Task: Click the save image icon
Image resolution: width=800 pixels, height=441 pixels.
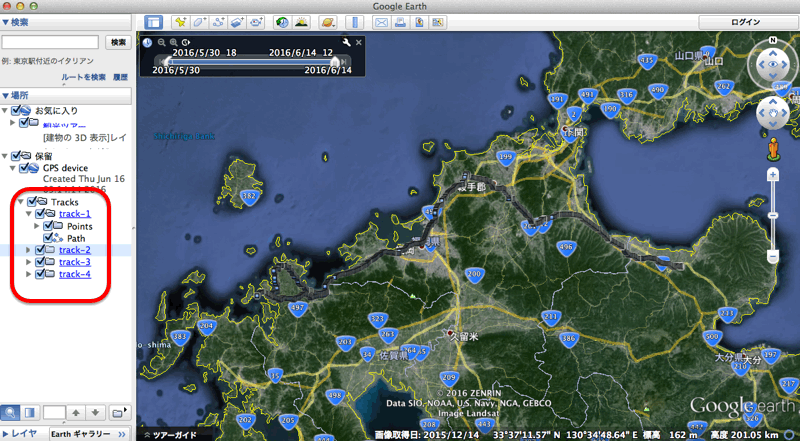Action: click(419, 22)
